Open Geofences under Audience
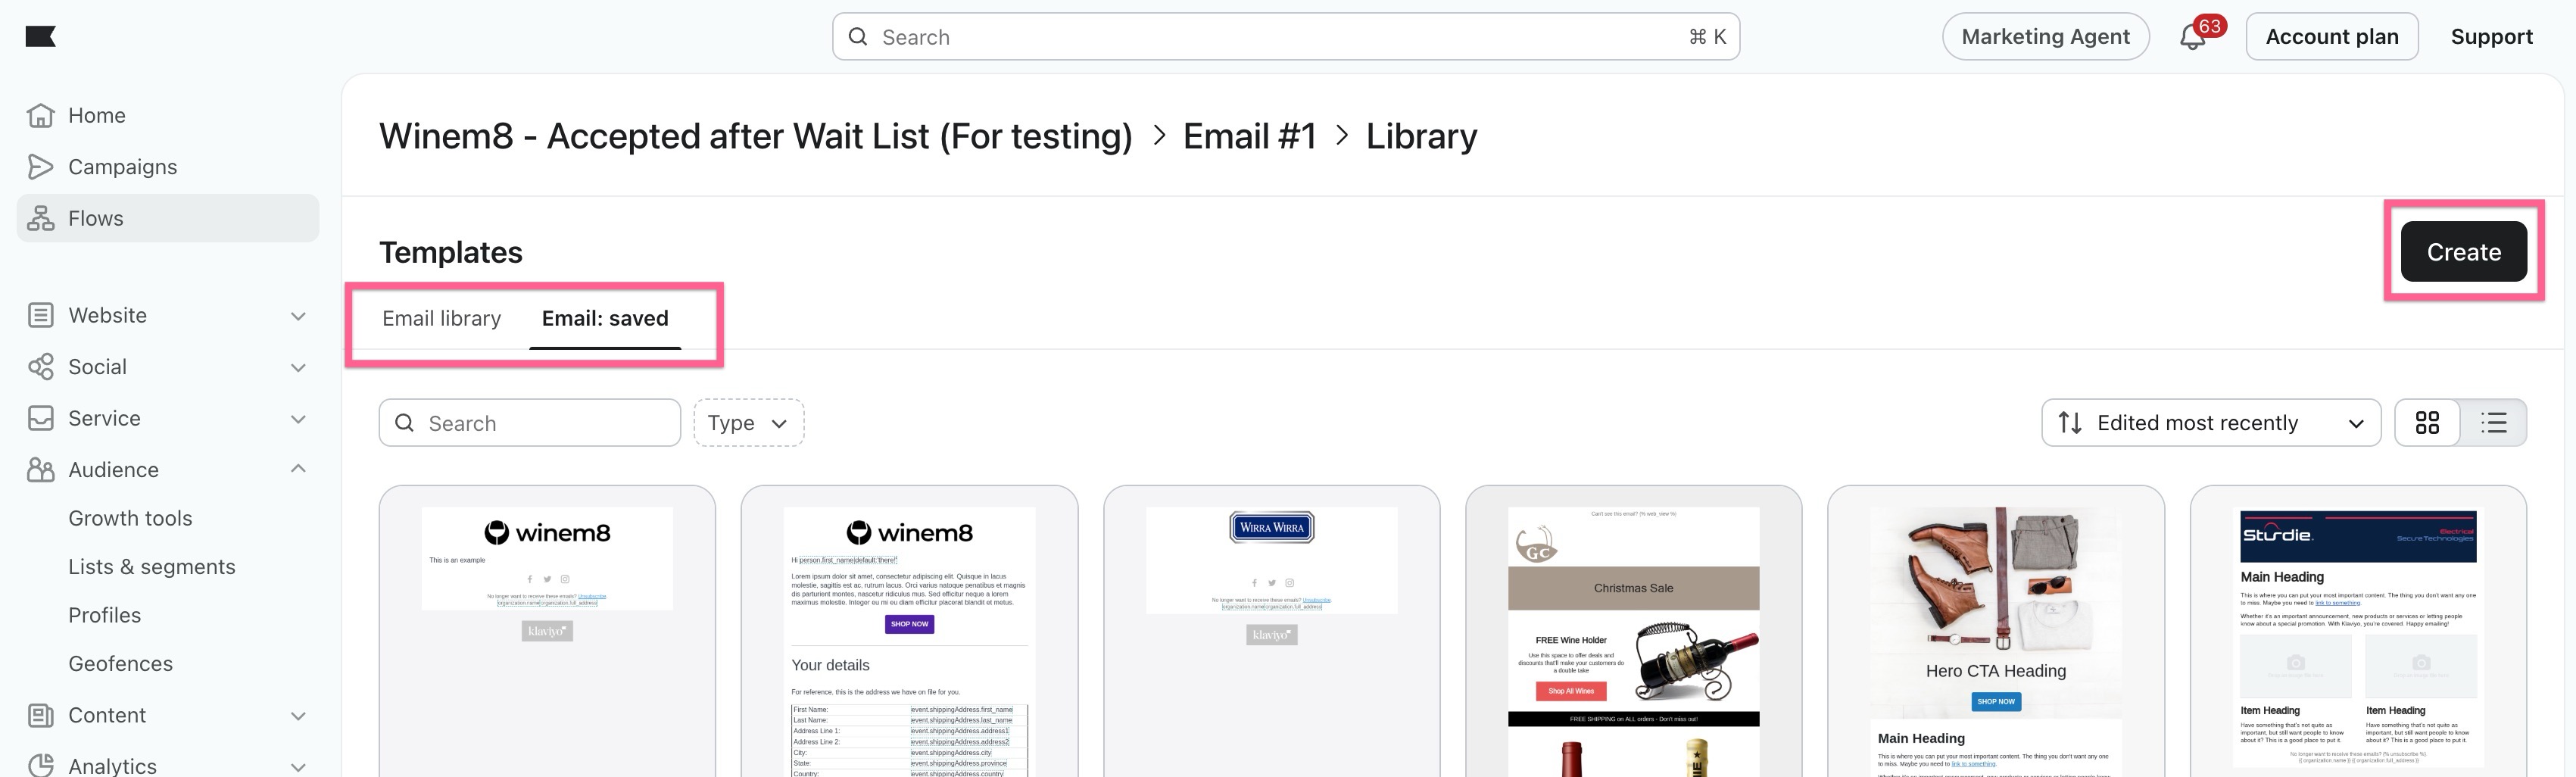This screenshot has height=777, width=2576. pos(120,664)
